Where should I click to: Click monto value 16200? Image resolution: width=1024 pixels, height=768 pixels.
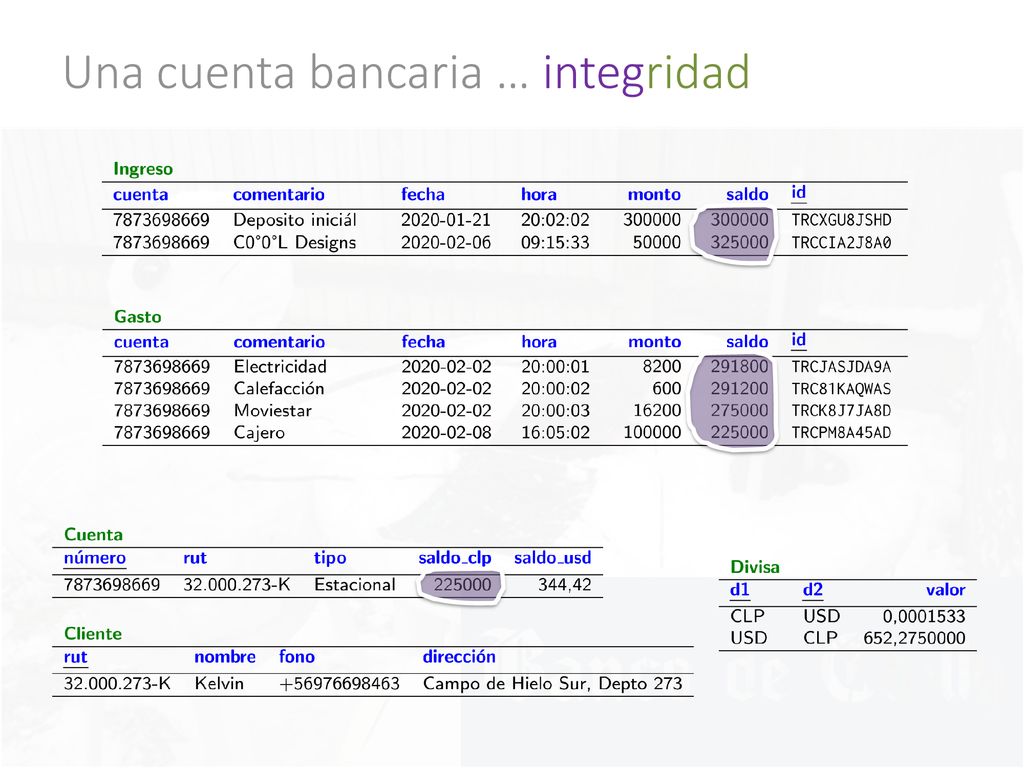657,411
